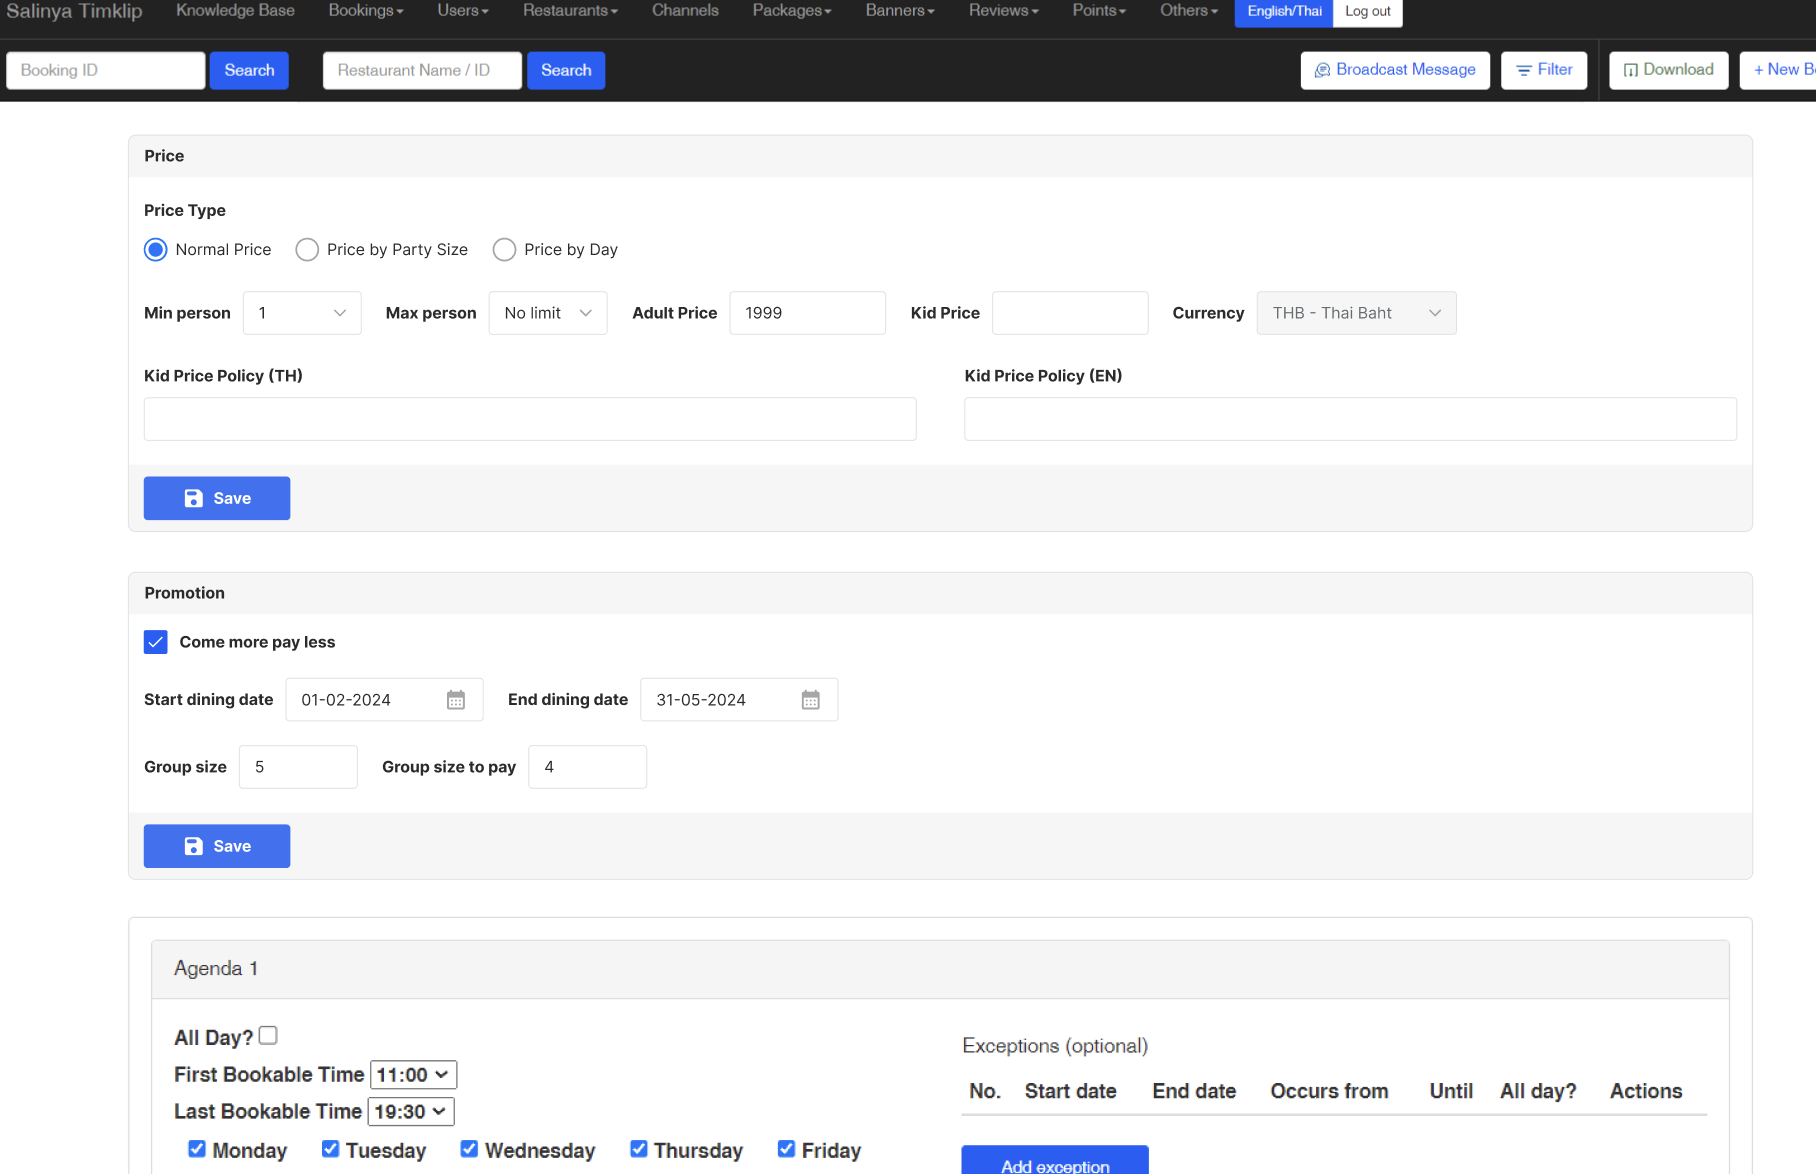This screenshot has height=1174, width=1816.
Task: Click the Download icon button
Action: pos(1667,70)
